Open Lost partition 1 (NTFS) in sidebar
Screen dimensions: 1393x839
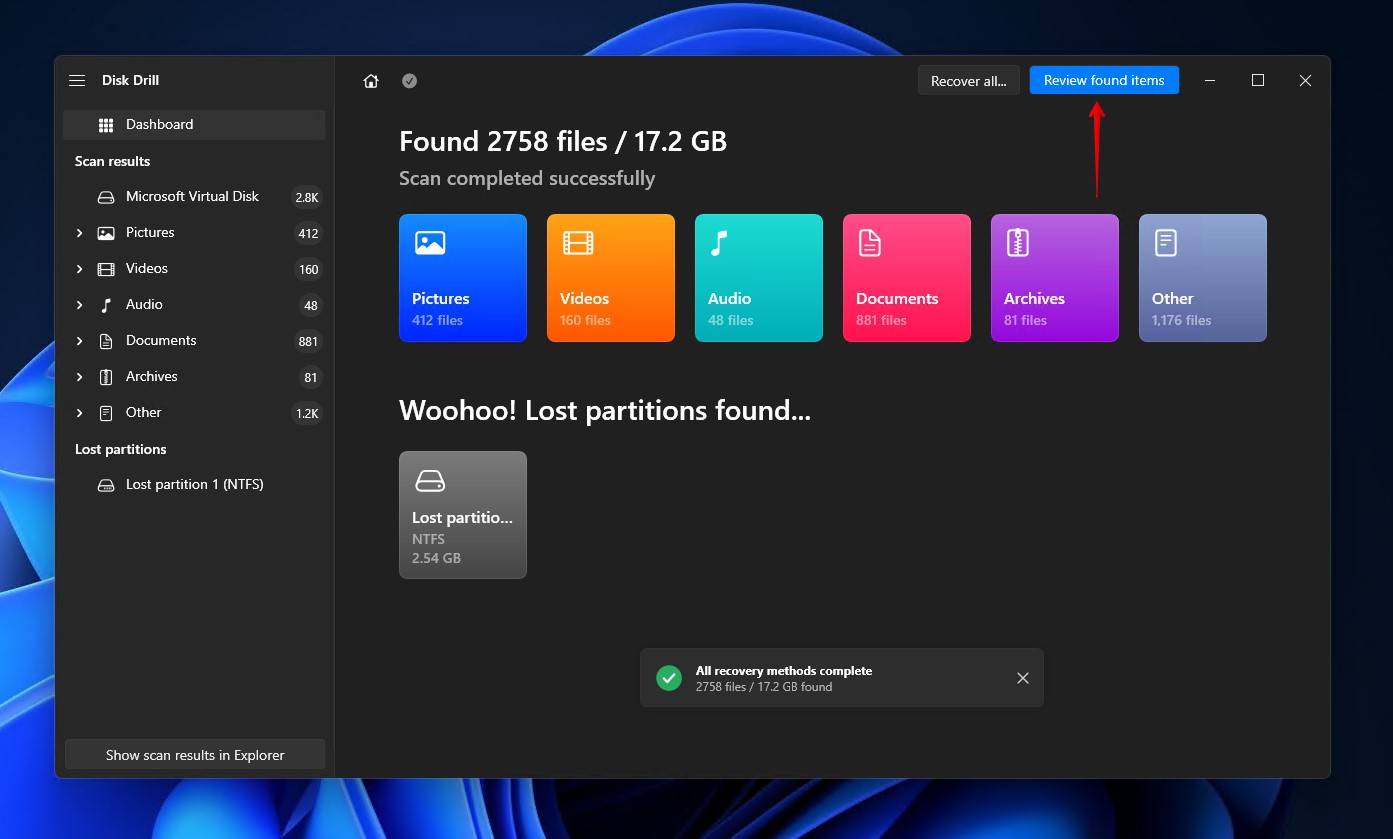194,485
